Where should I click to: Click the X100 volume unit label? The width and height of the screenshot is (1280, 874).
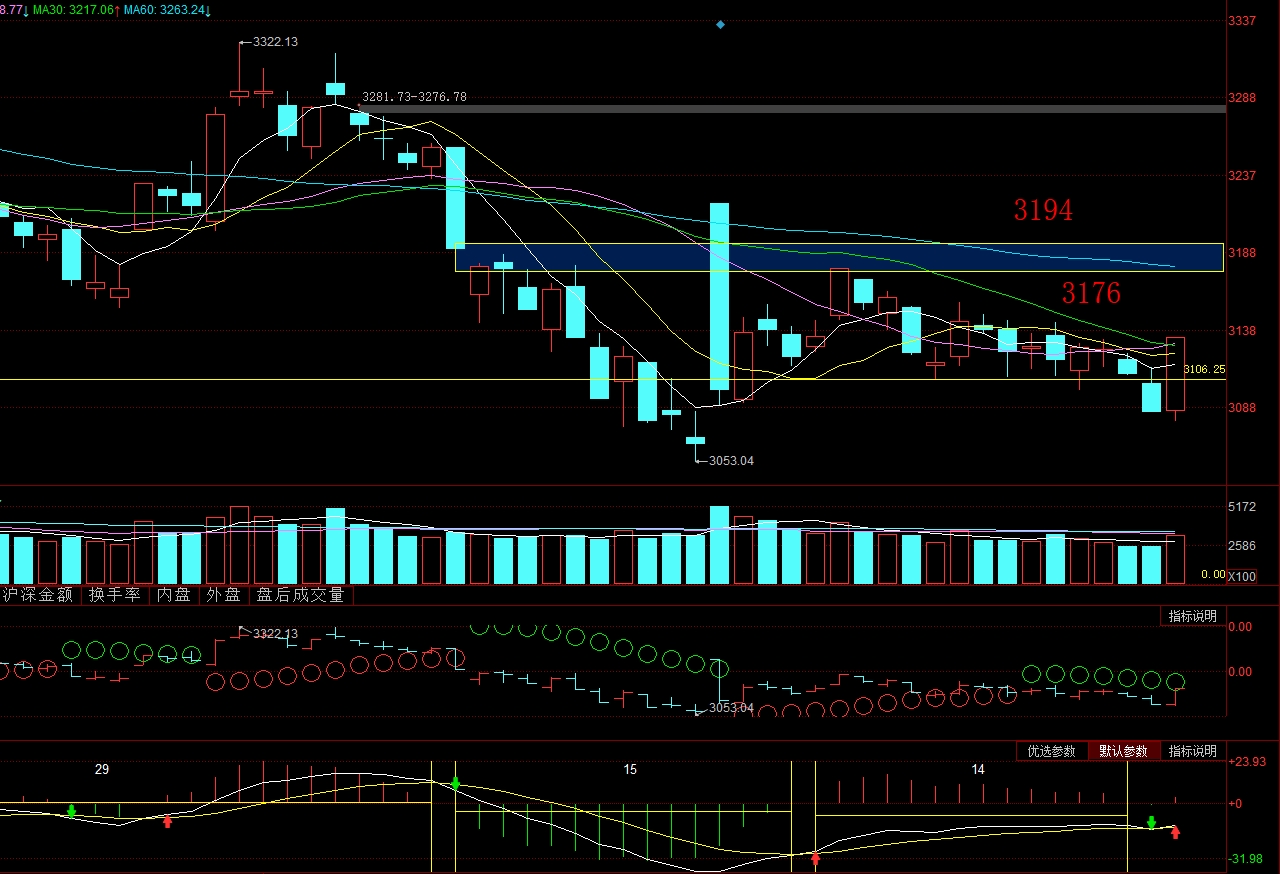point(1242,576)
